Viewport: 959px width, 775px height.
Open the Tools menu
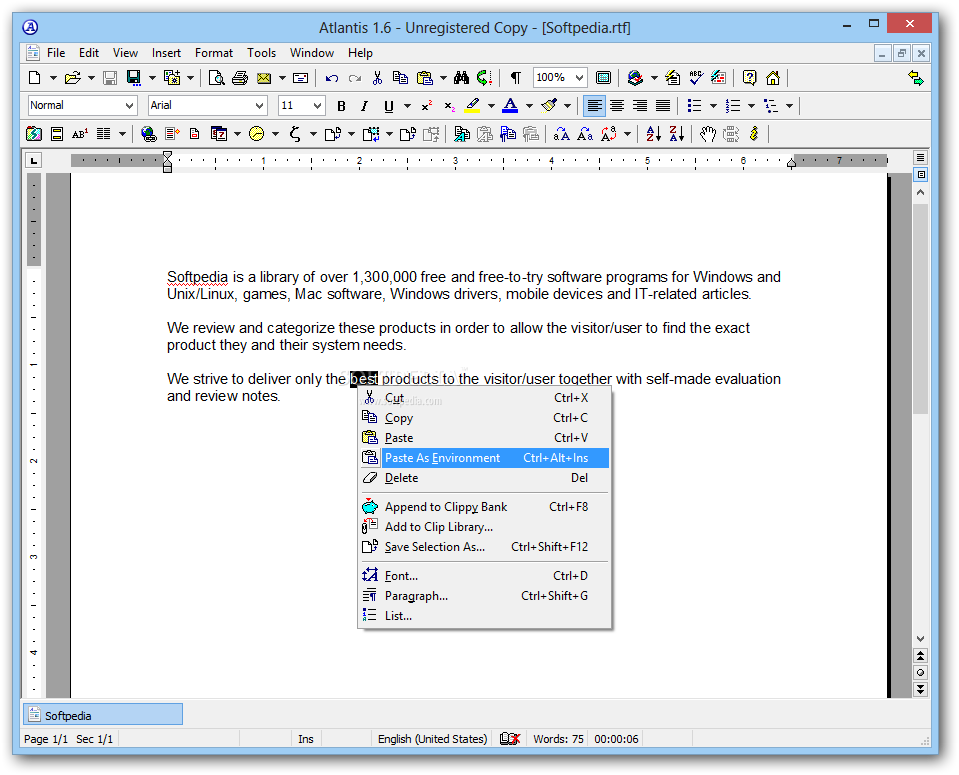pyautogui.click(x=261, y=53)
